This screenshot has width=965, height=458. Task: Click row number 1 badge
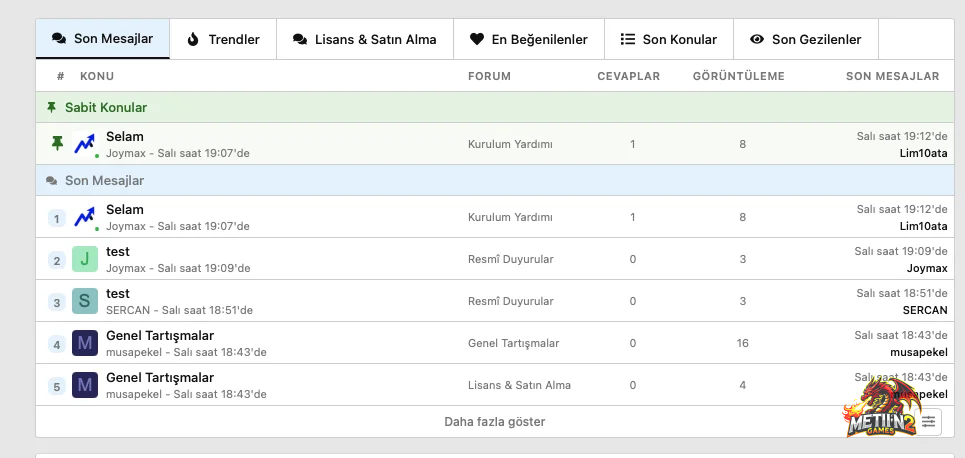point(57,219)
